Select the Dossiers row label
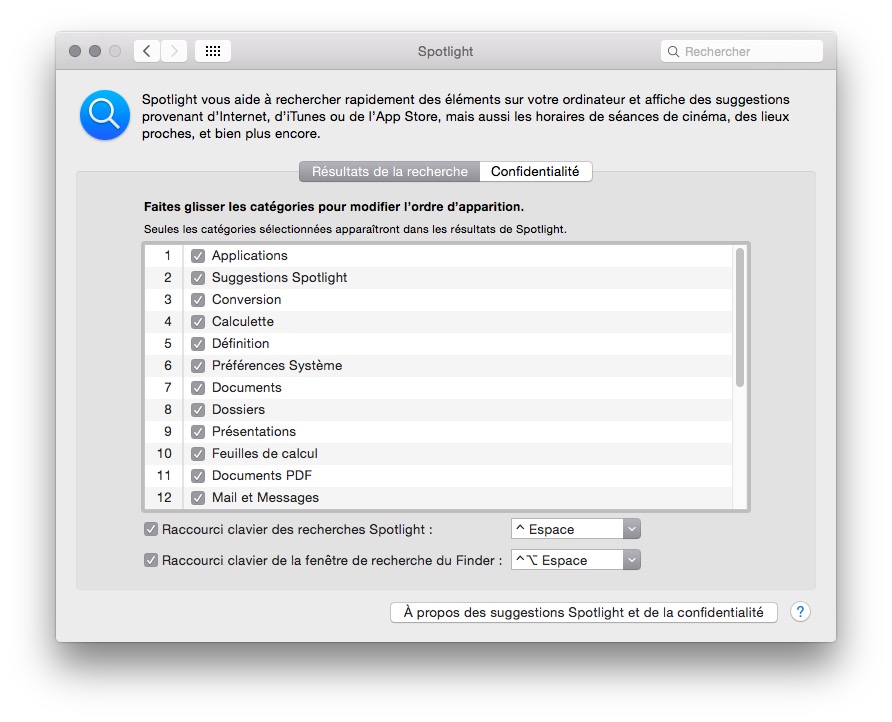 point(238,410)
